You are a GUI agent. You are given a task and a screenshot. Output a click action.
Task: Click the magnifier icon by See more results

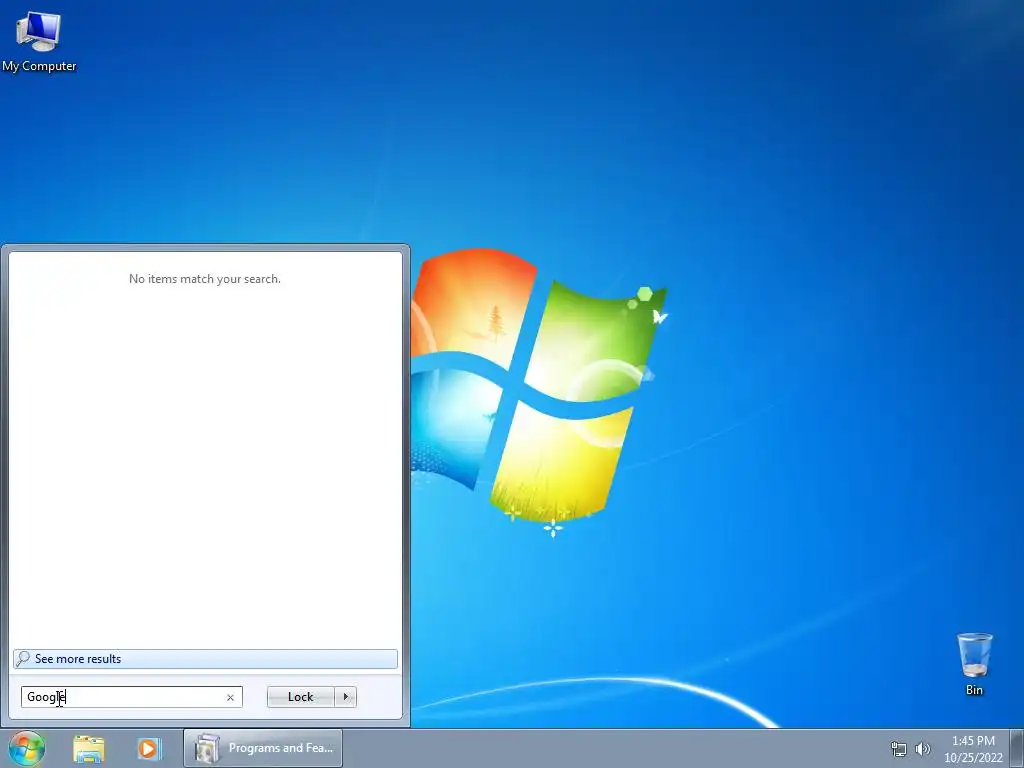click(23, 658)
